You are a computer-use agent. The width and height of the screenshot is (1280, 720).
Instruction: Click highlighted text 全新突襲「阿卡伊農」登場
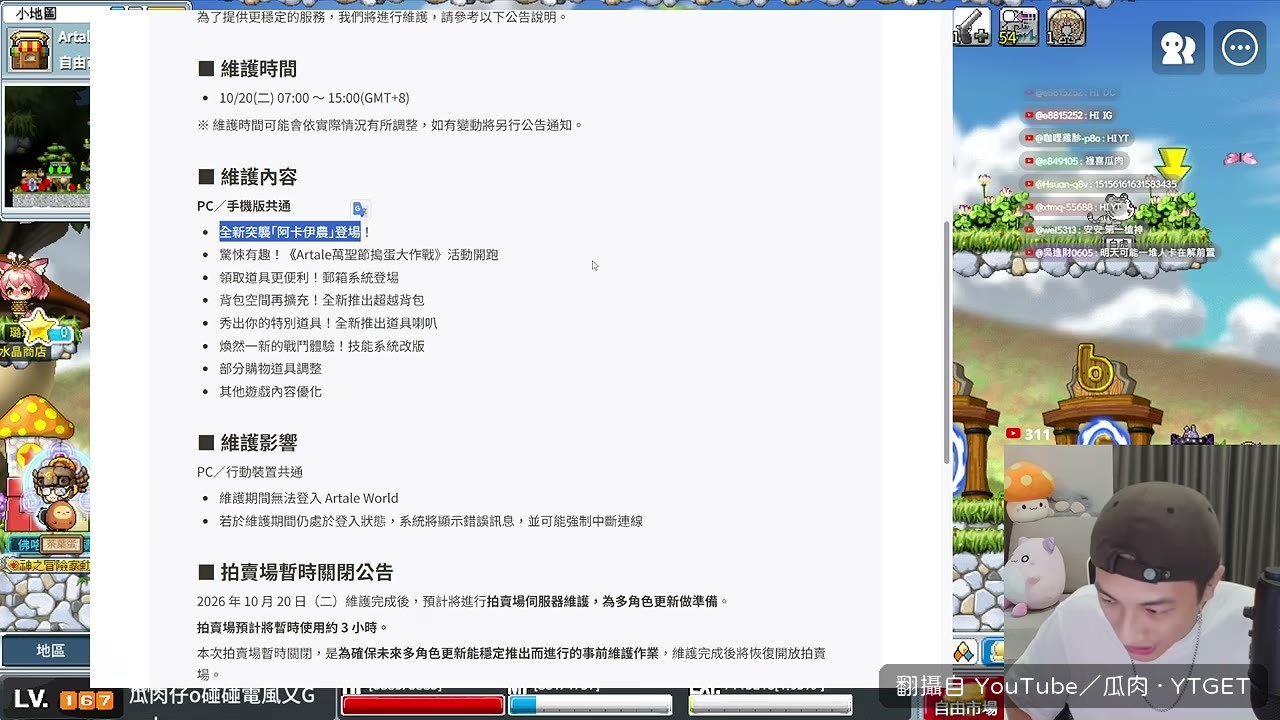point(290,232)
